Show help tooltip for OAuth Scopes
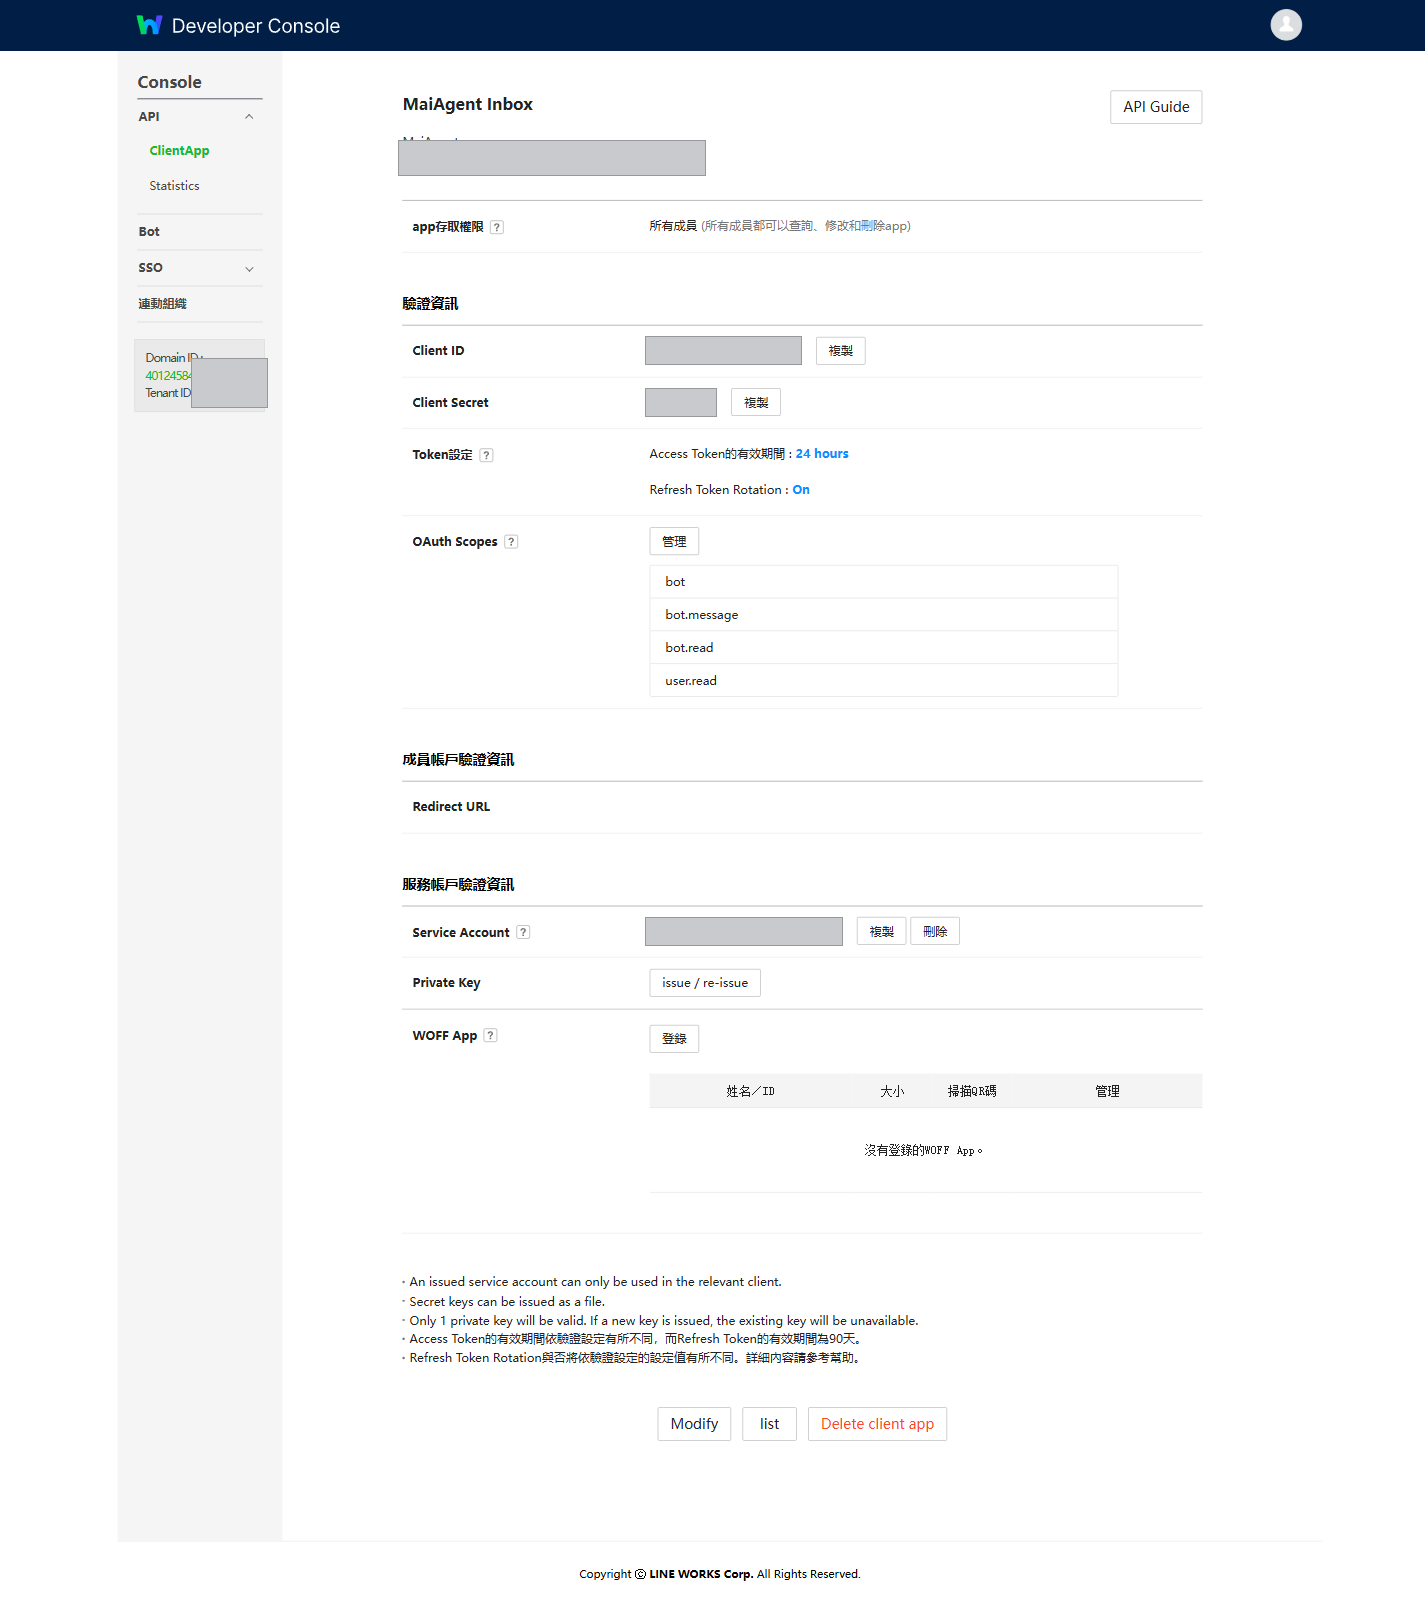 (x=511, y=542)
